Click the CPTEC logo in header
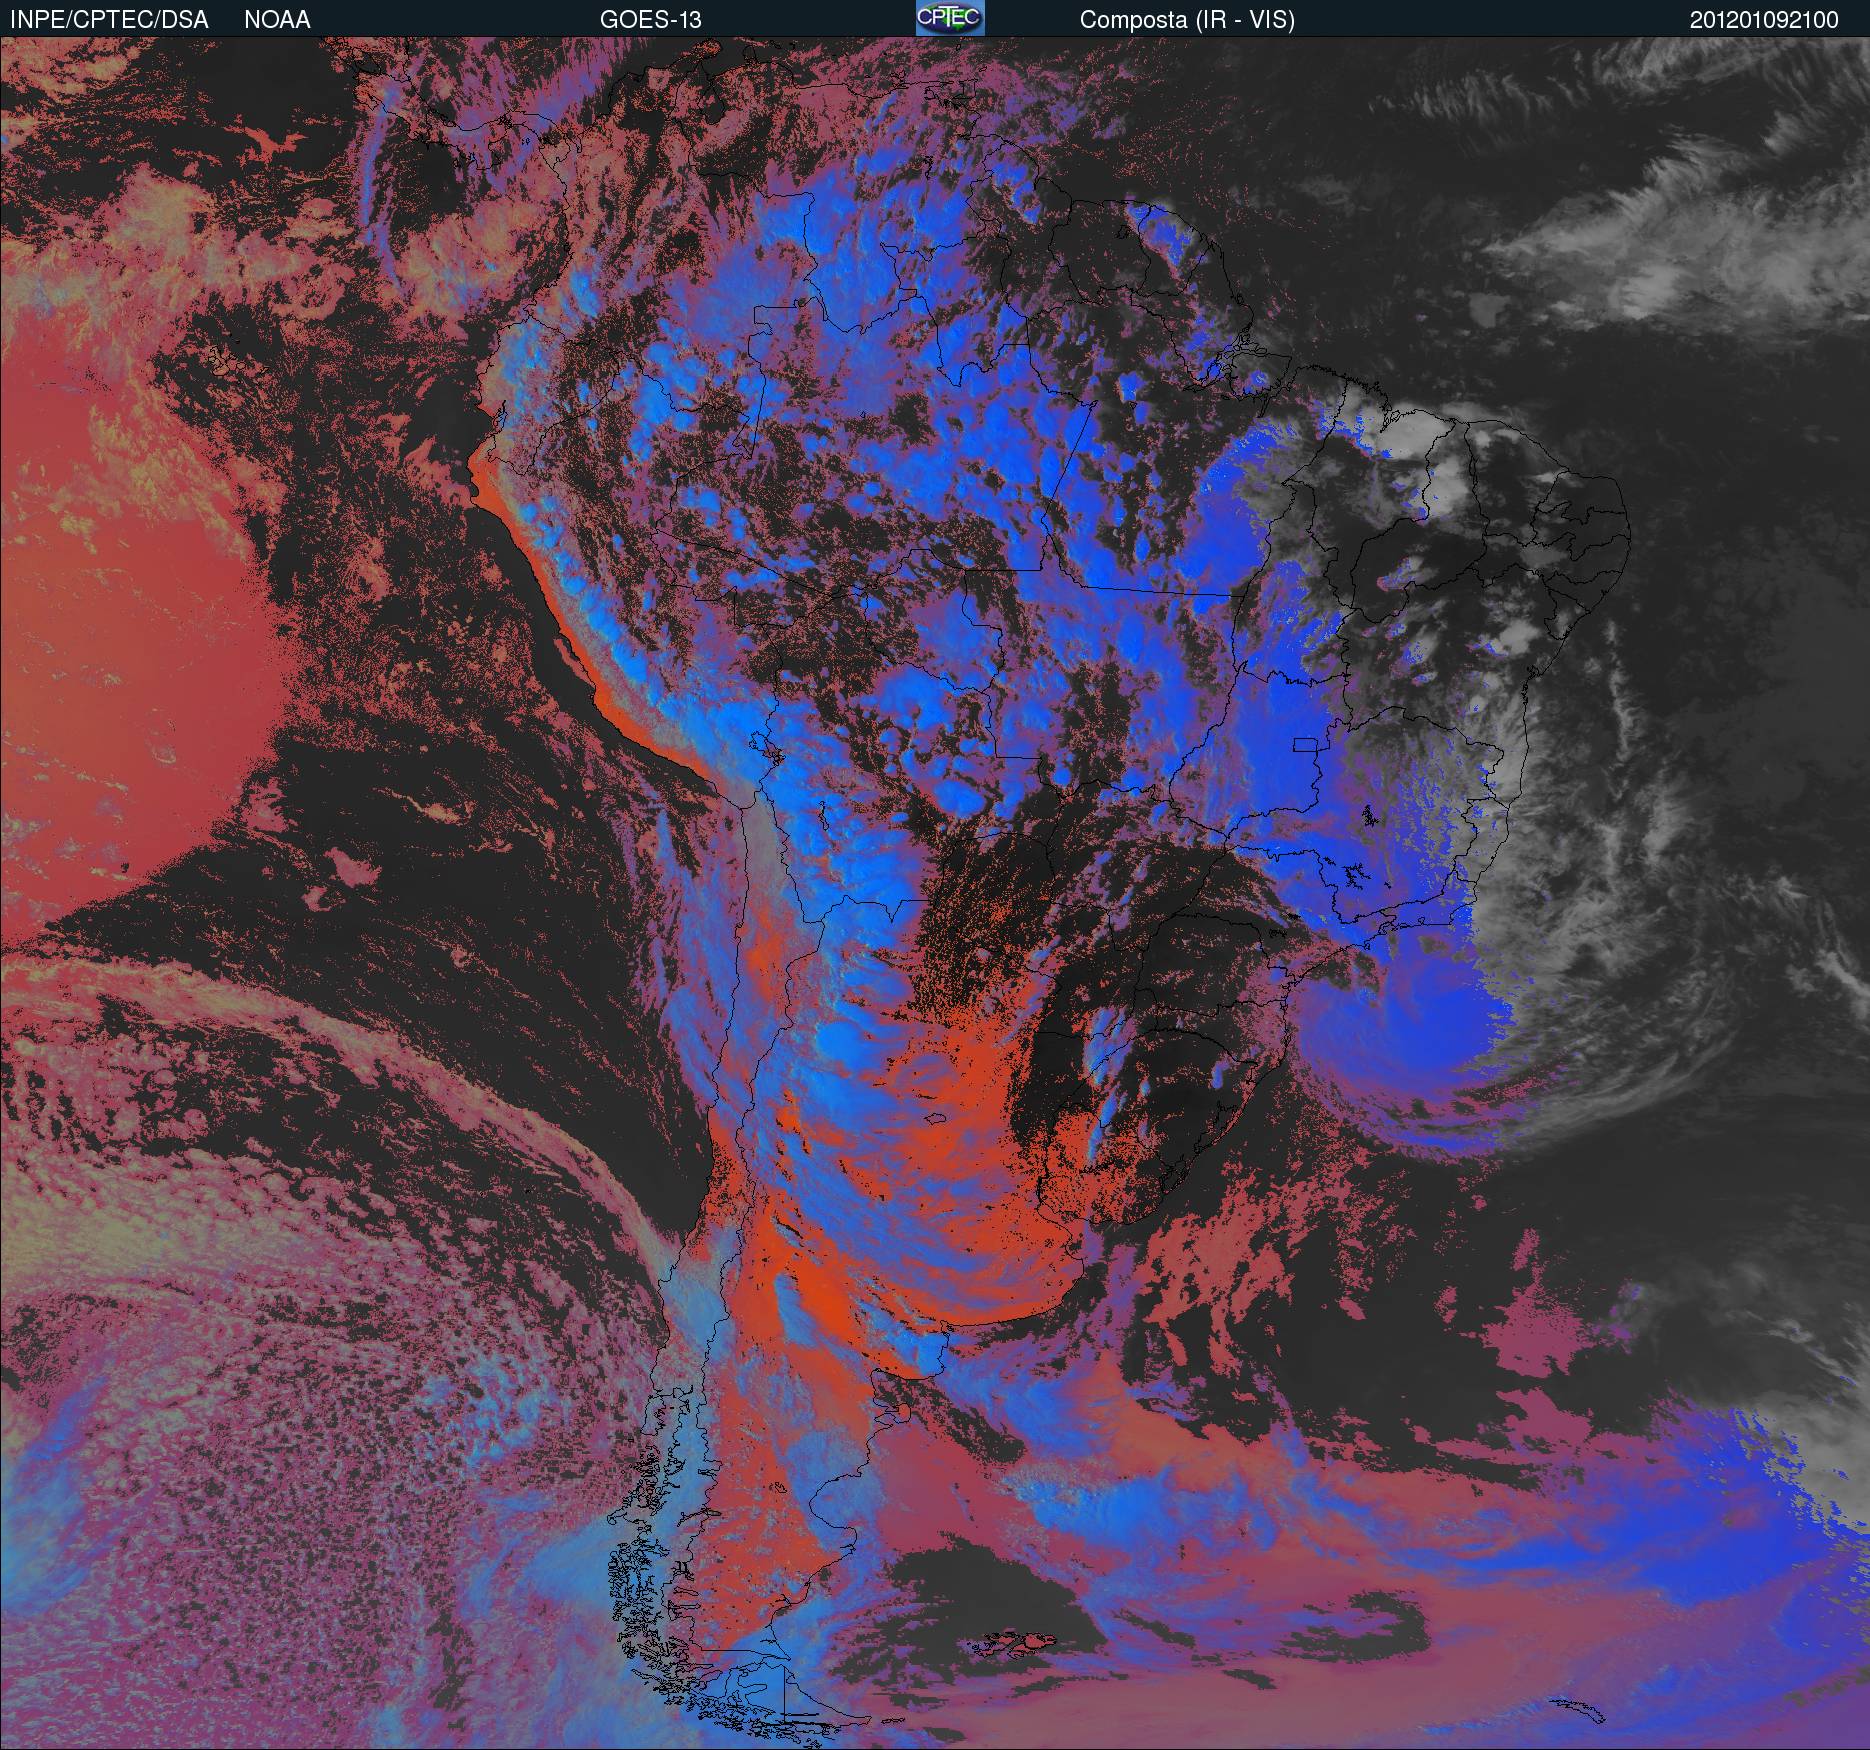Image resolution: width=1870 pixels, height=1750 pixels. [950, 18]
